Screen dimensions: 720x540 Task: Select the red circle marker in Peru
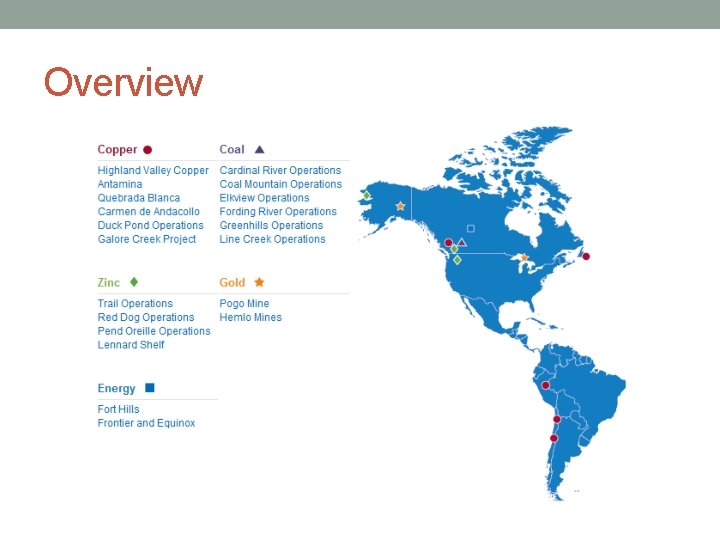(x=546, y=385)
